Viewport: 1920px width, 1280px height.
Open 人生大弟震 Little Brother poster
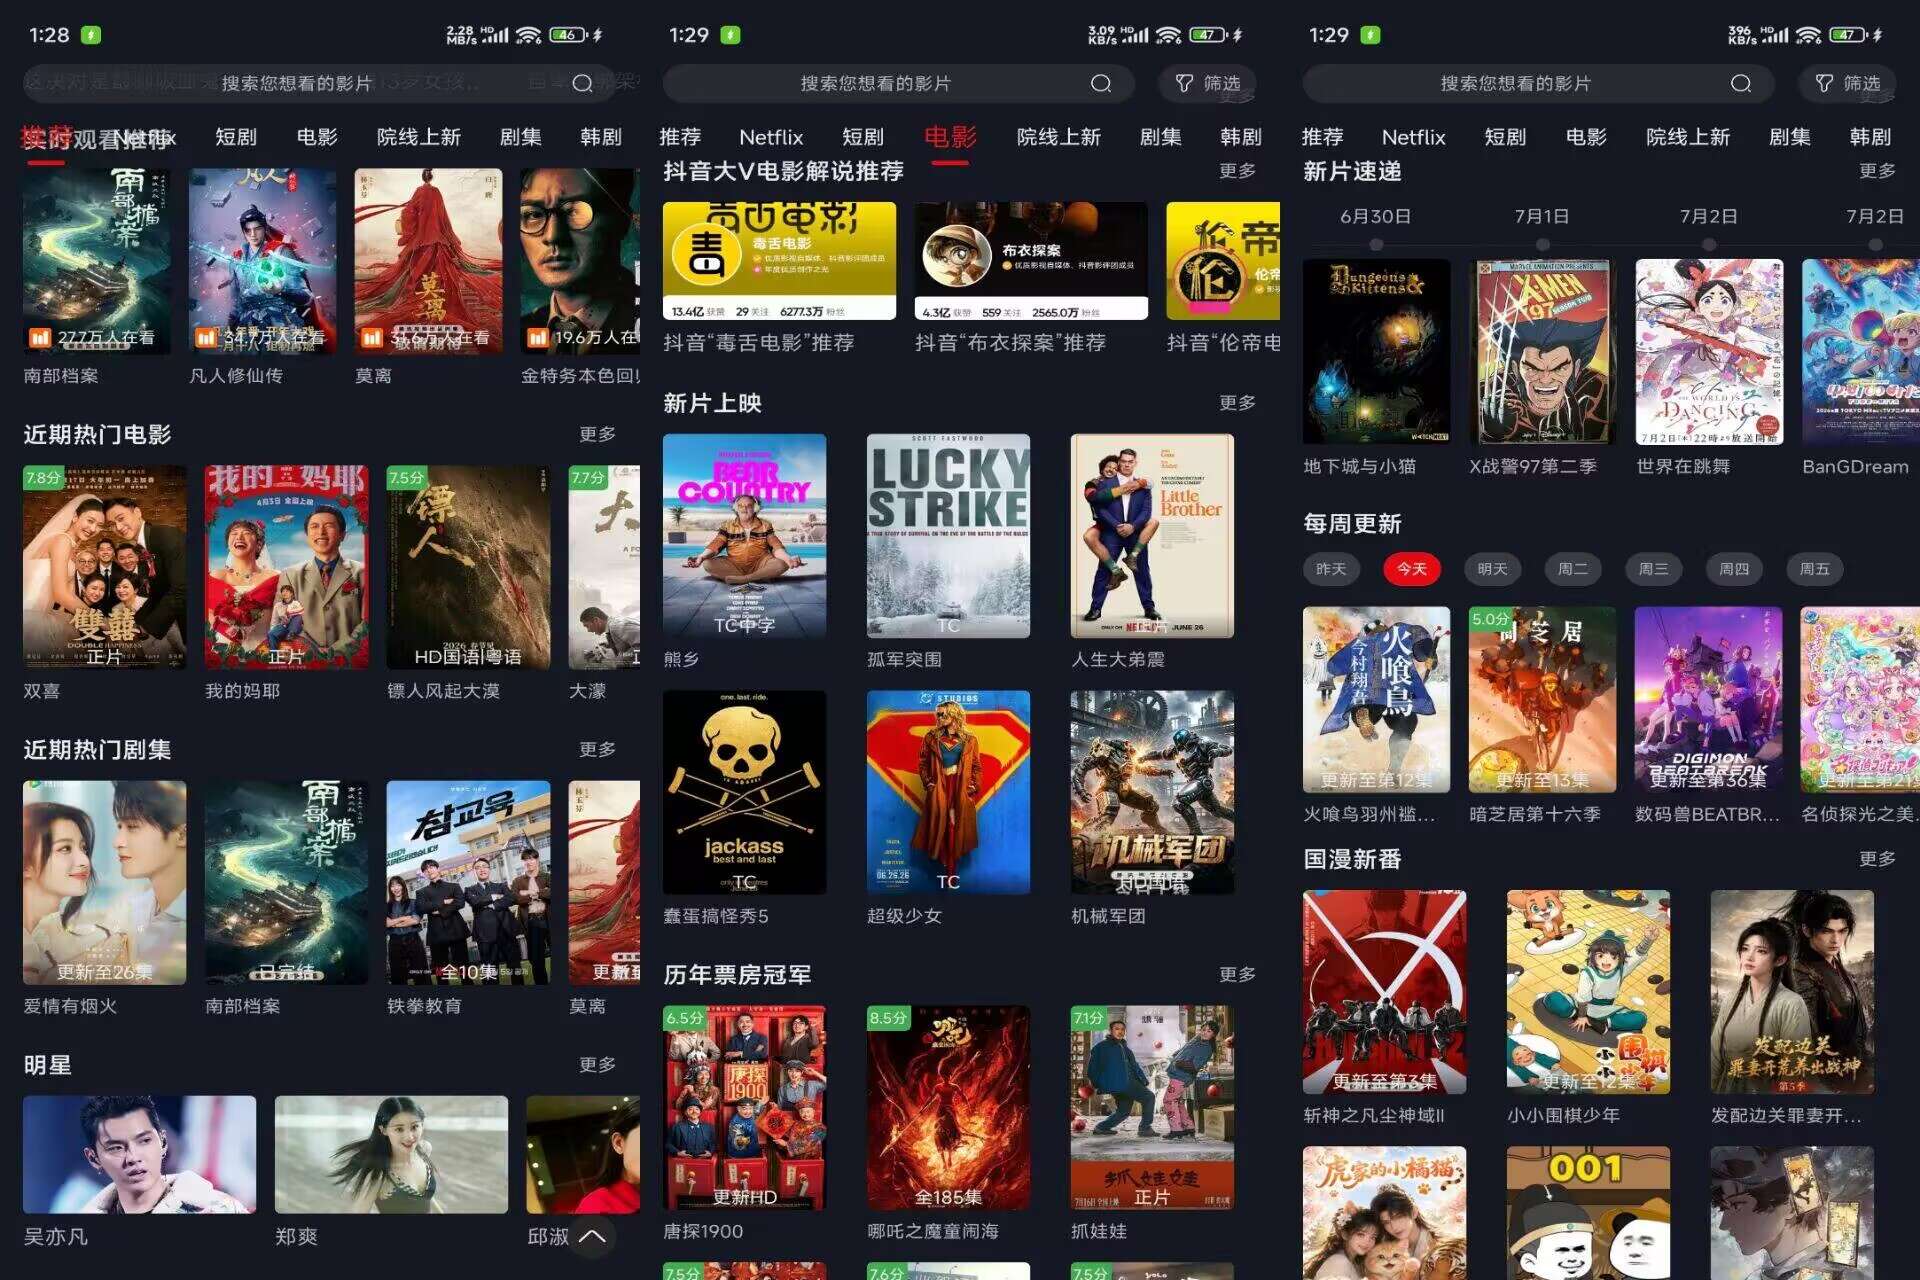point(1152,536)
